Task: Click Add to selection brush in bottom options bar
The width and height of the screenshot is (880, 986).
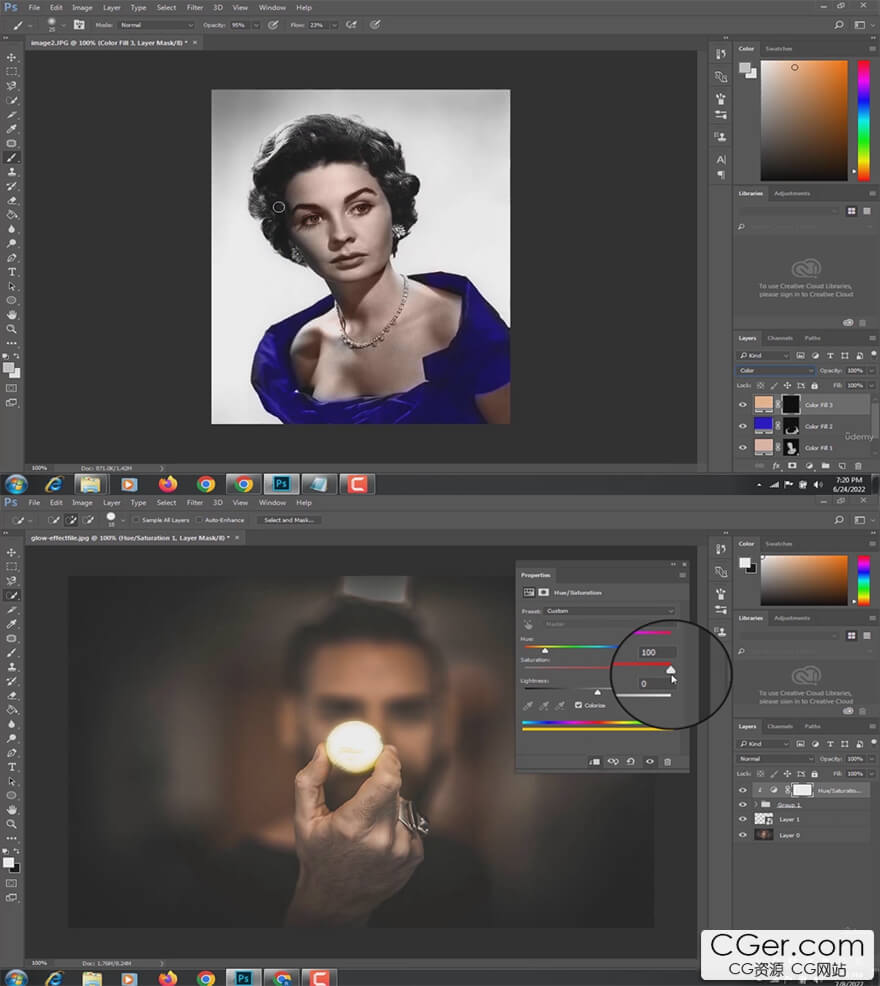Action: click(71, 520)
